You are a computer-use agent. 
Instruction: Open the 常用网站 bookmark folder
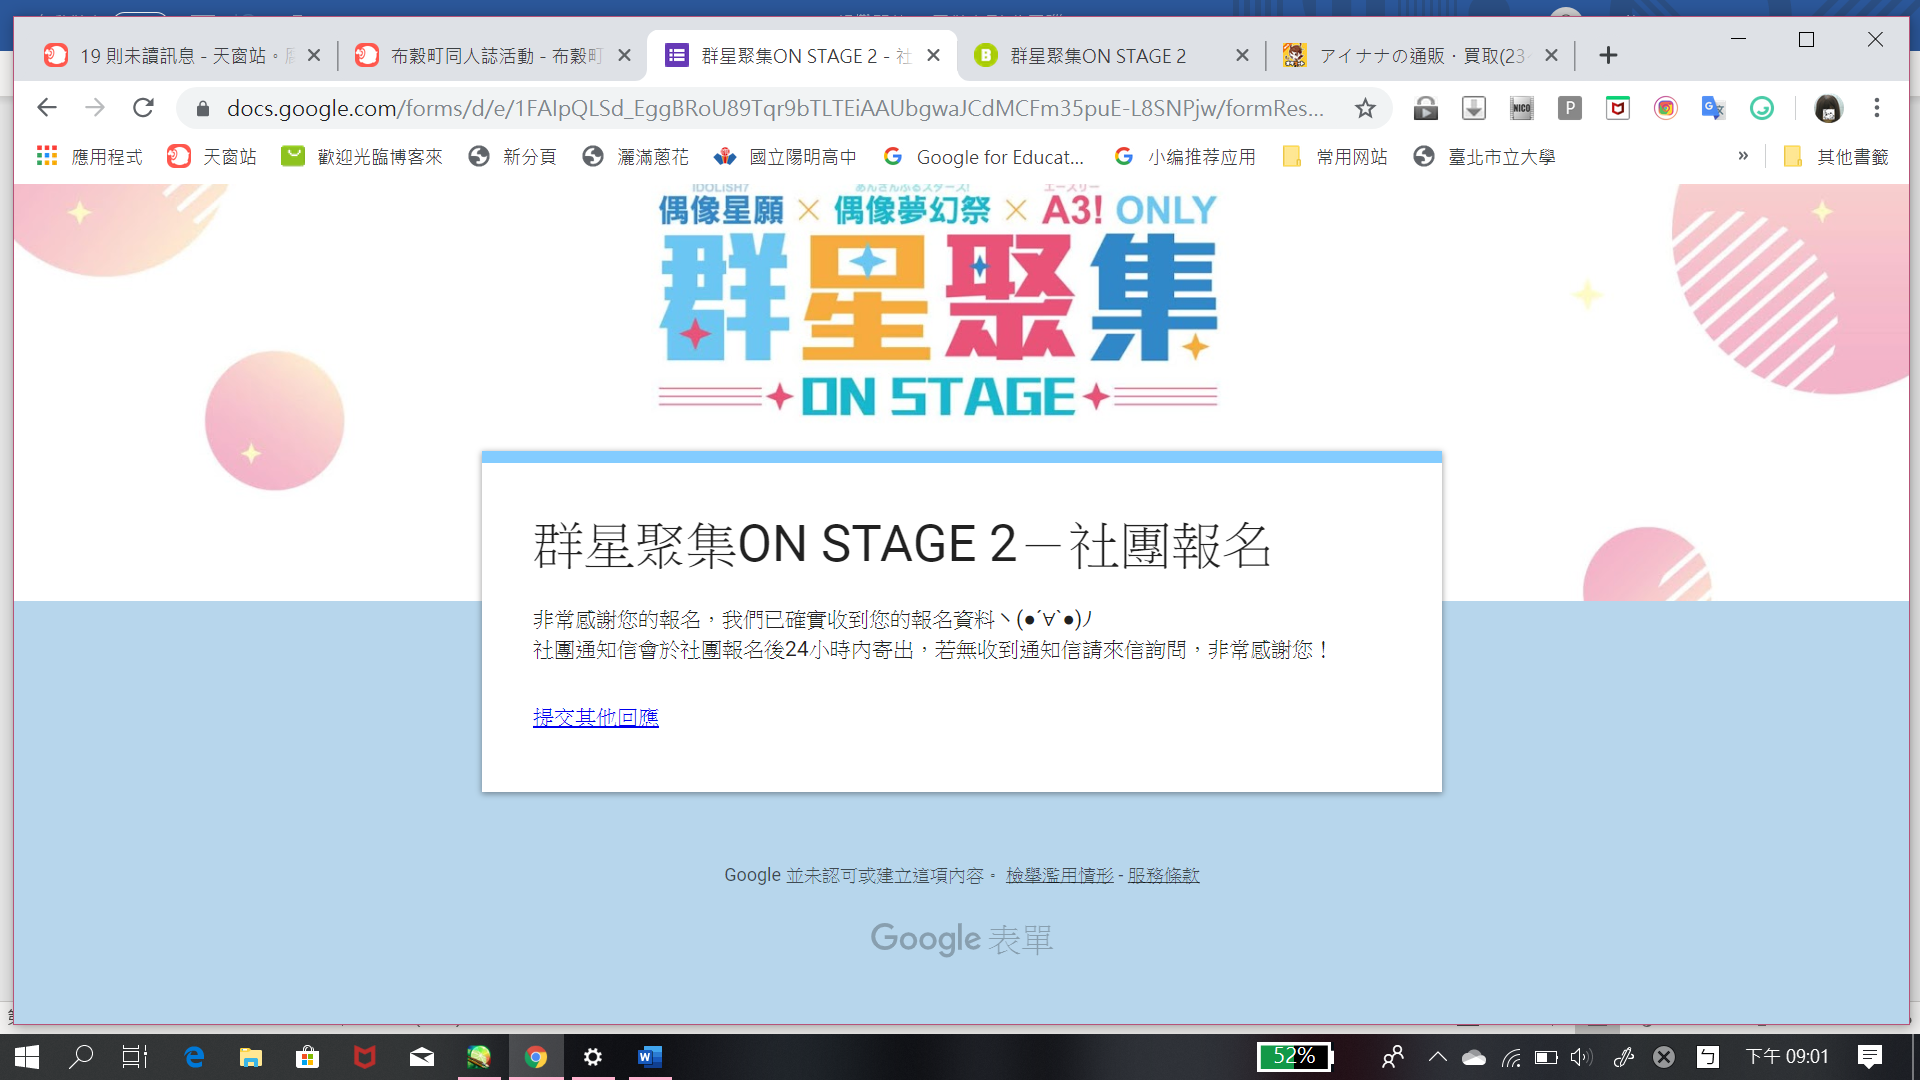[x=1335, y=157]
